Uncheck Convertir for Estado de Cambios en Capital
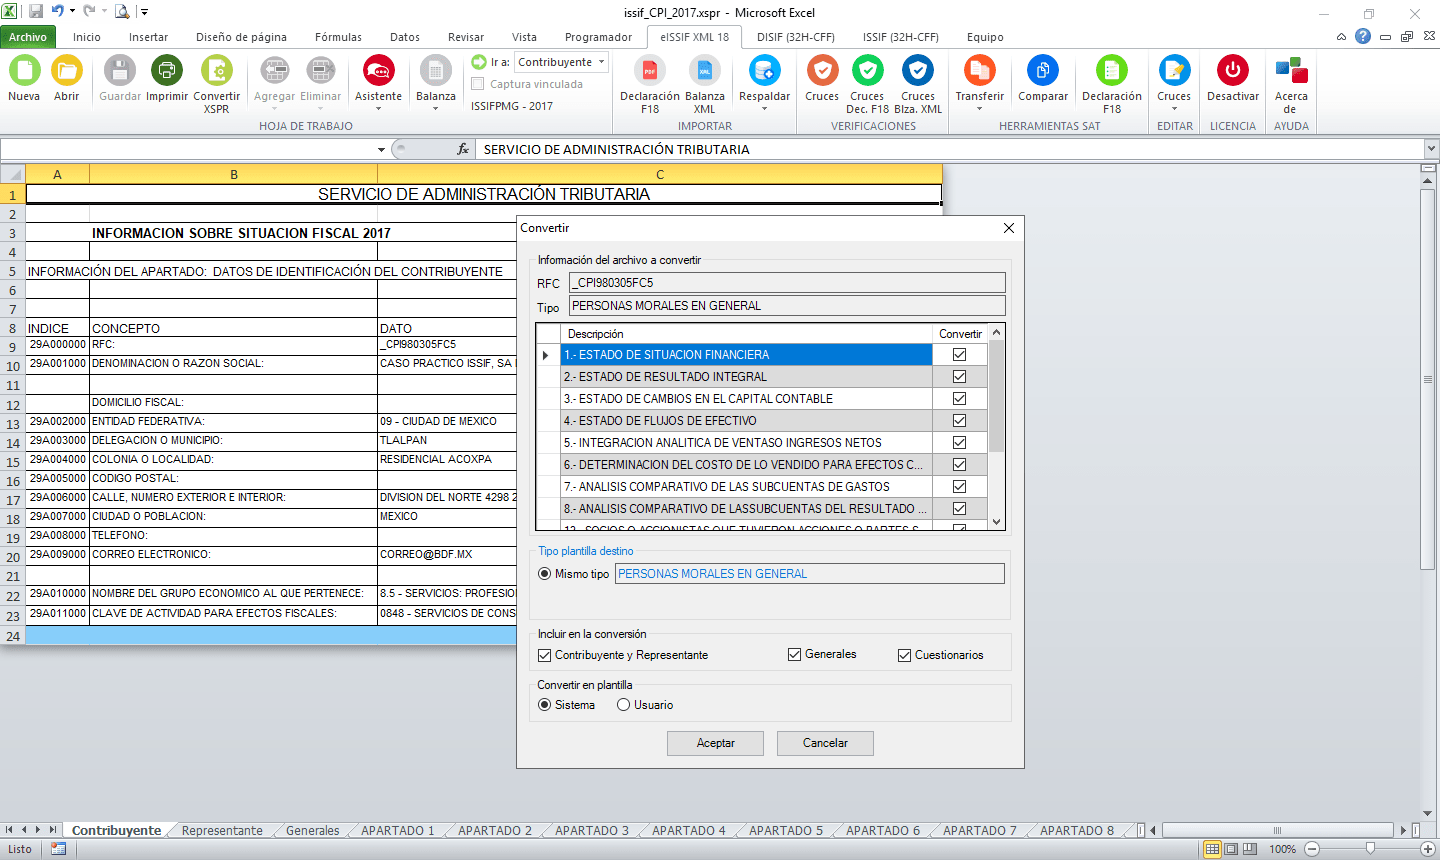 click(959, 399)
